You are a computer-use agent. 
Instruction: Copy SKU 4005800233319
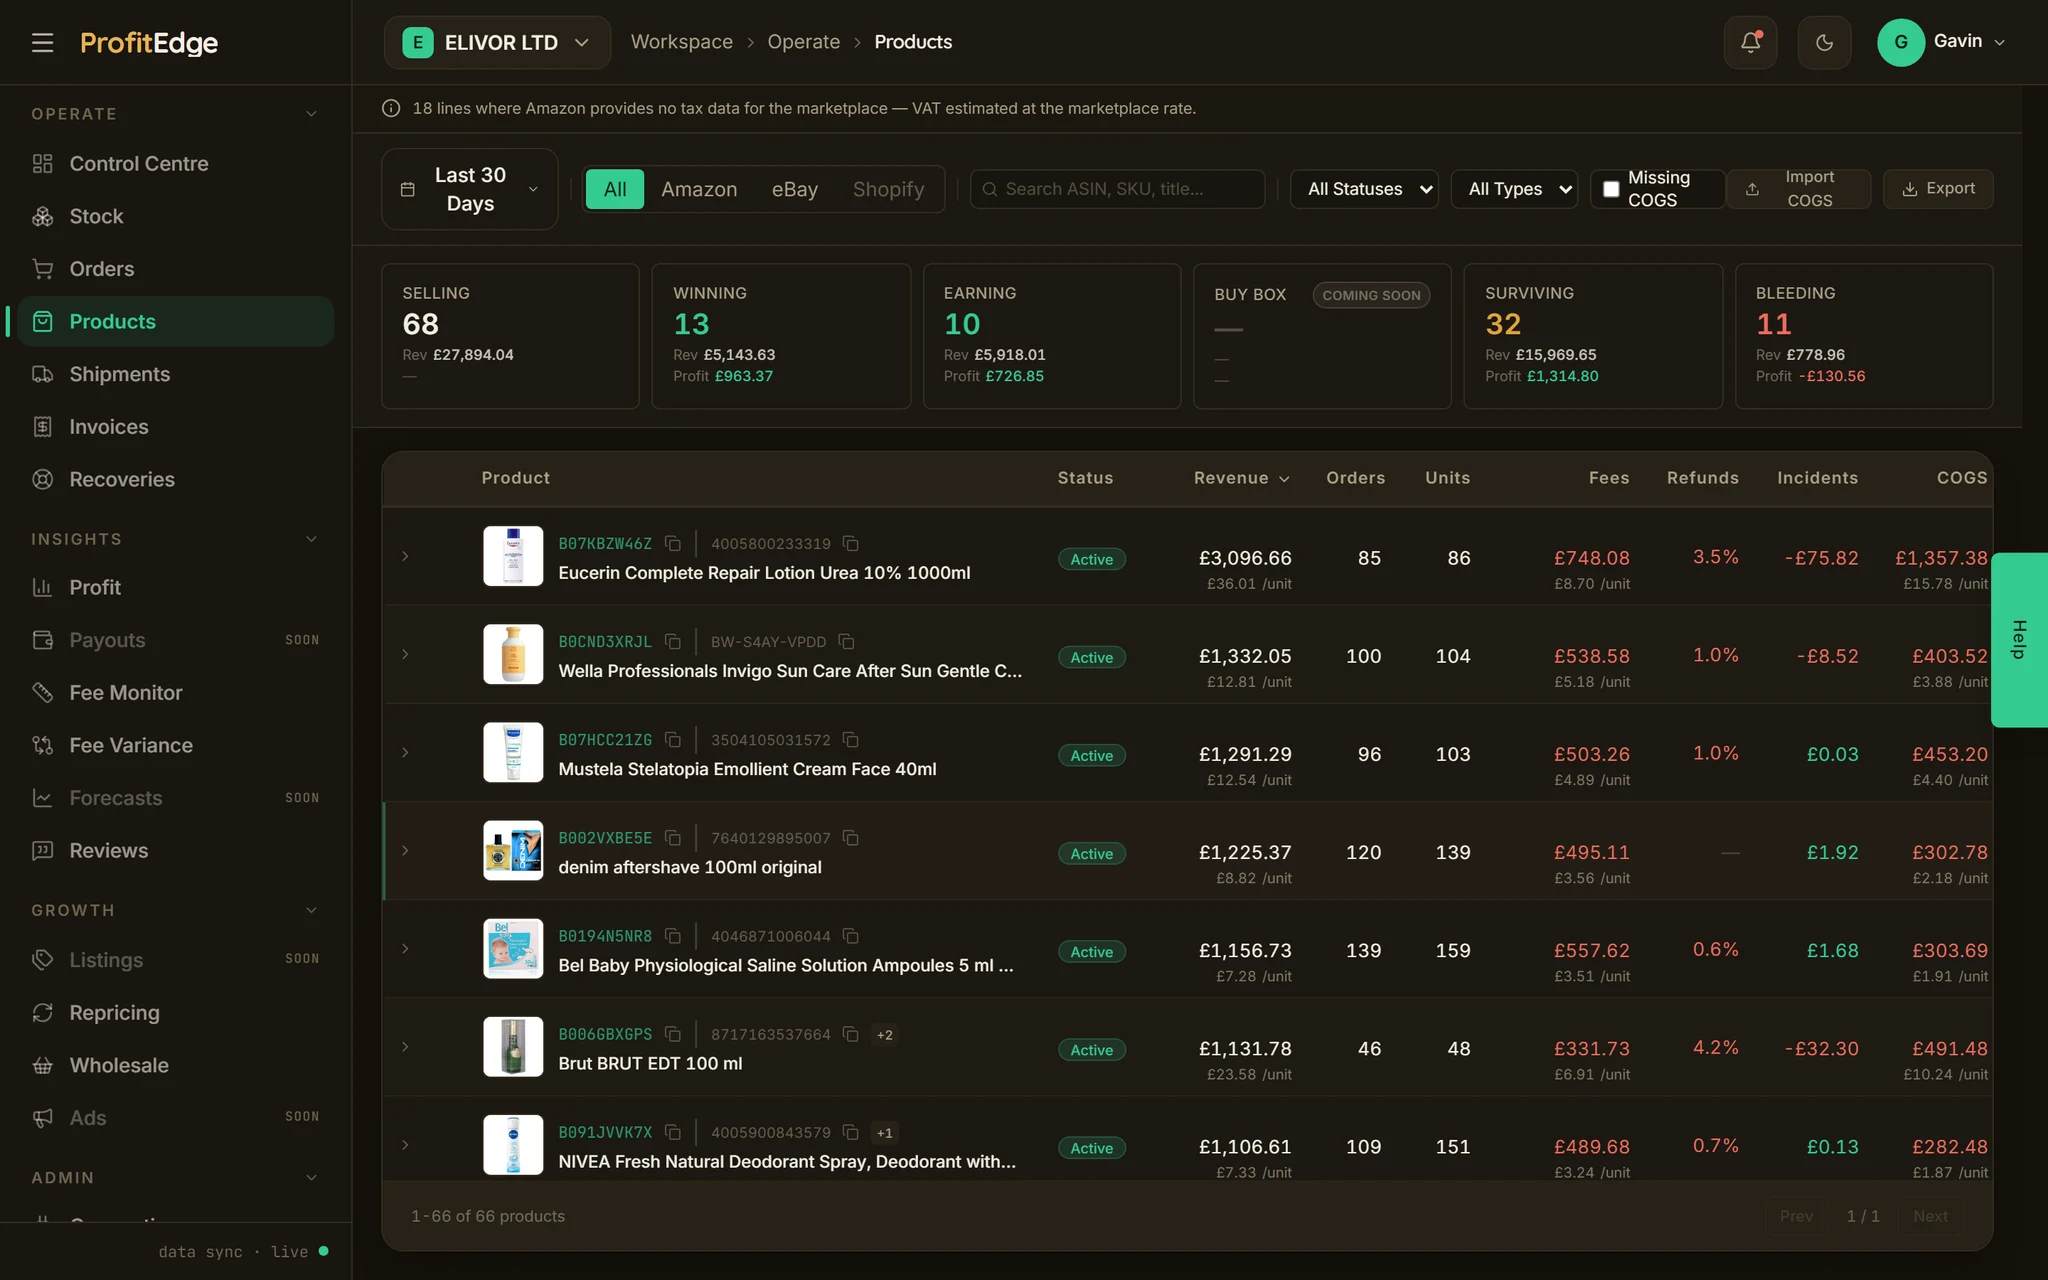[850, 543]
